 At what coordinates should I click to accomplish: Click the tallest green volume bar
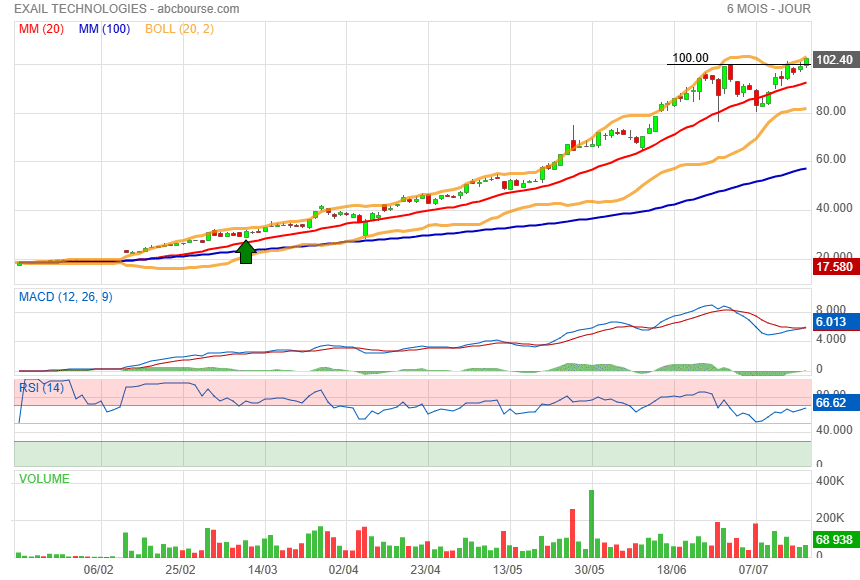[591, 524]
